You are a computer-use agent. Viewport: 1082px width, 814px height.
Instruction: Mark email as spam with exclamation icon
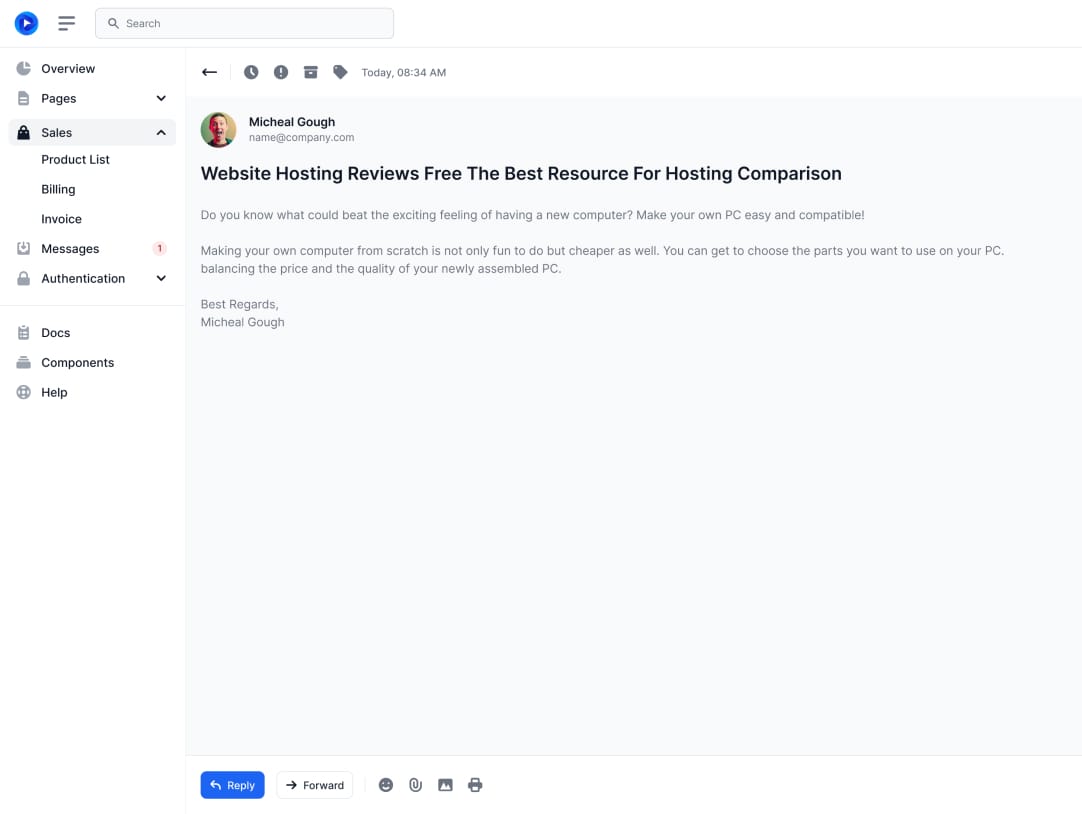click(x=281, y=72)
